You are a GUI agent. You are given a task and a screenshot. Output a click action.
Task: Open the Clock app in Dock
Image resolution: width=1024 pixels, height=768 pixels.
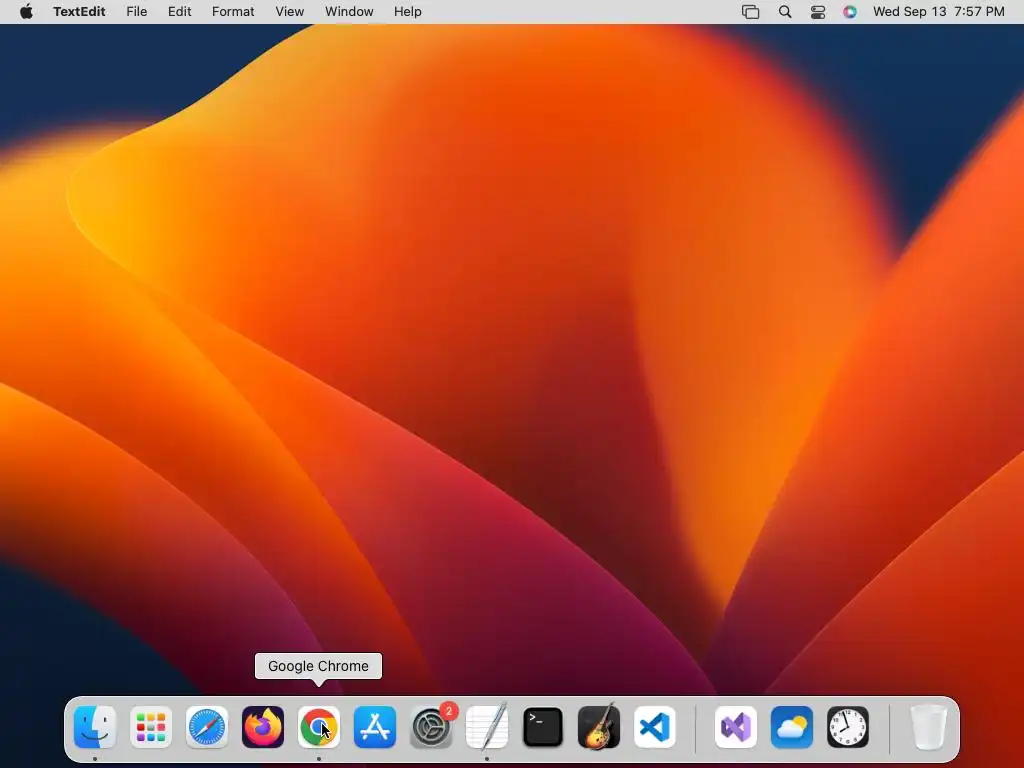click(x=848, y=727)
